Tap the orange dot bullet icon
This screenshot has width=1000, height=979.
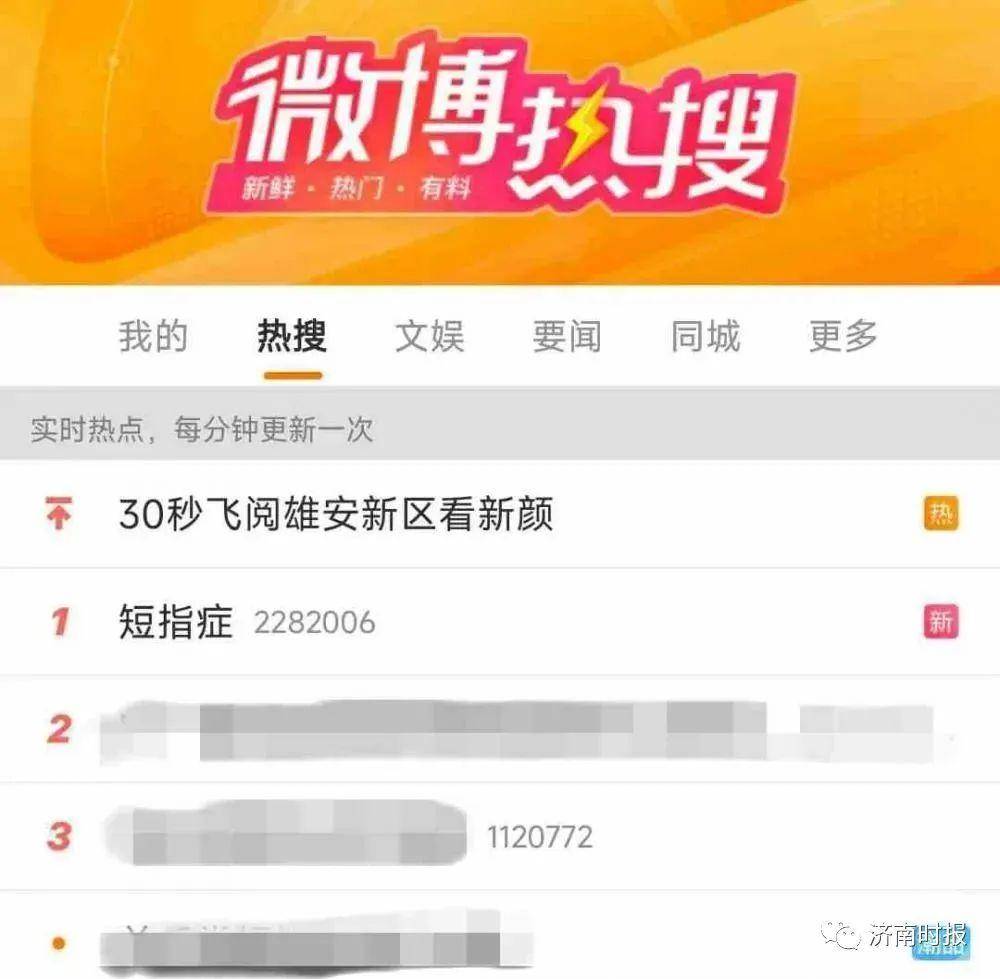59,943
